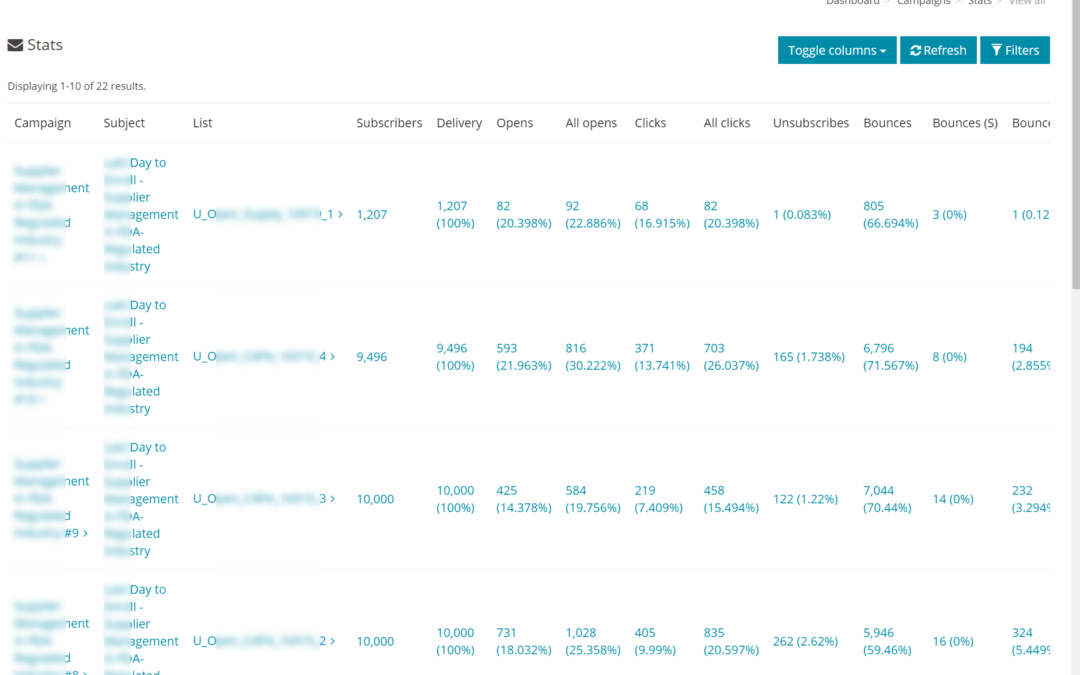Click opens value 731 (18.032%)
Viewport: 1080px width, 675px height.
(x=523, y=641)
